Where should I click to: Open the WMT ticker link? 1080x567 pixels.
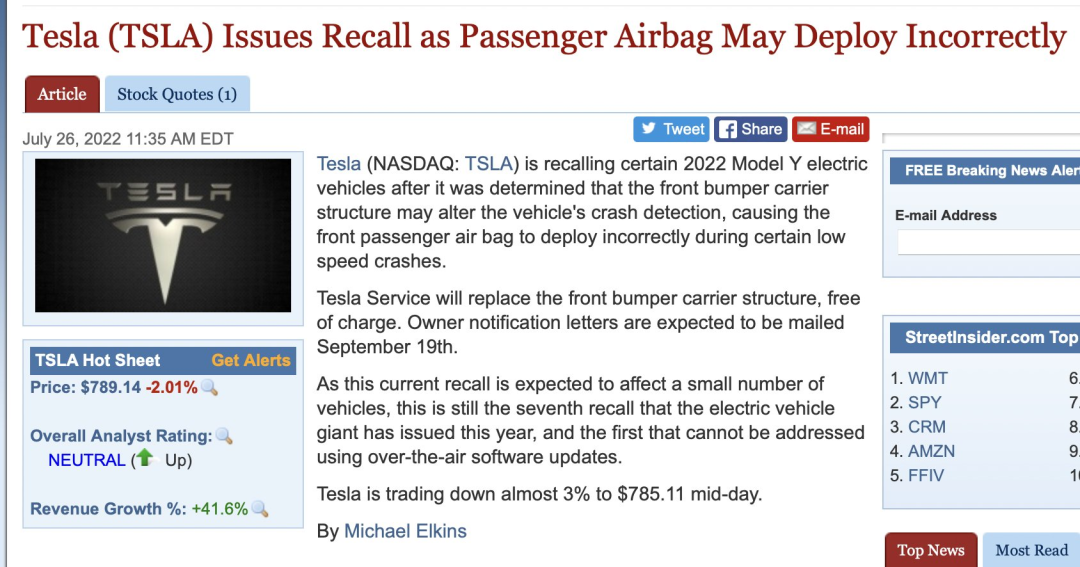click(x=928, y=378)
